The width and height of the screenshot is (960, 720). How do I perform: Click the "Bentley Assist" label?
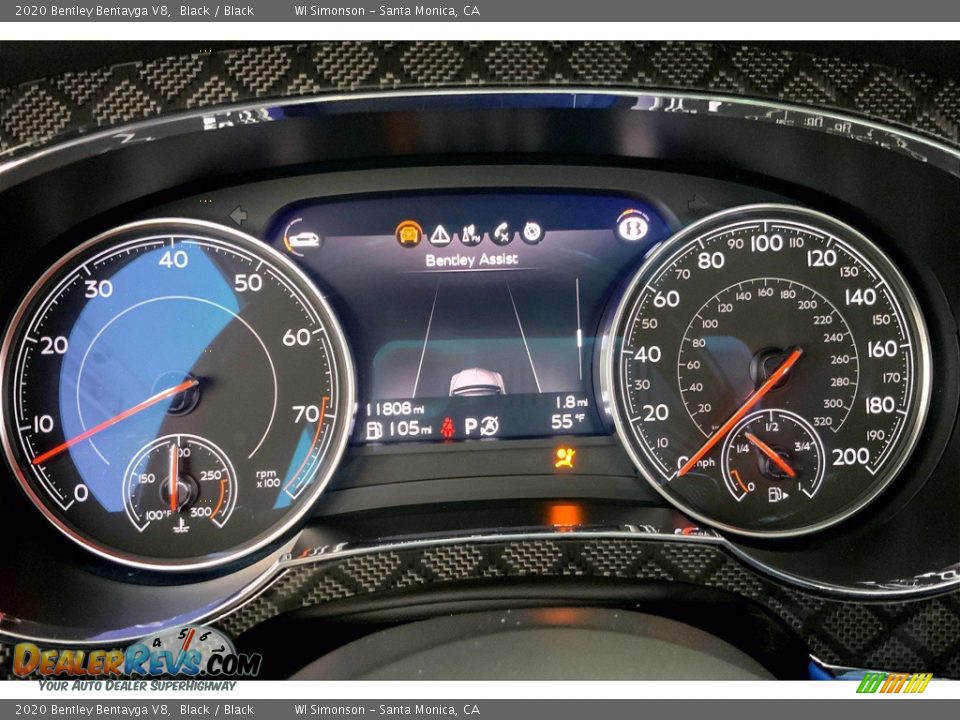471,260
